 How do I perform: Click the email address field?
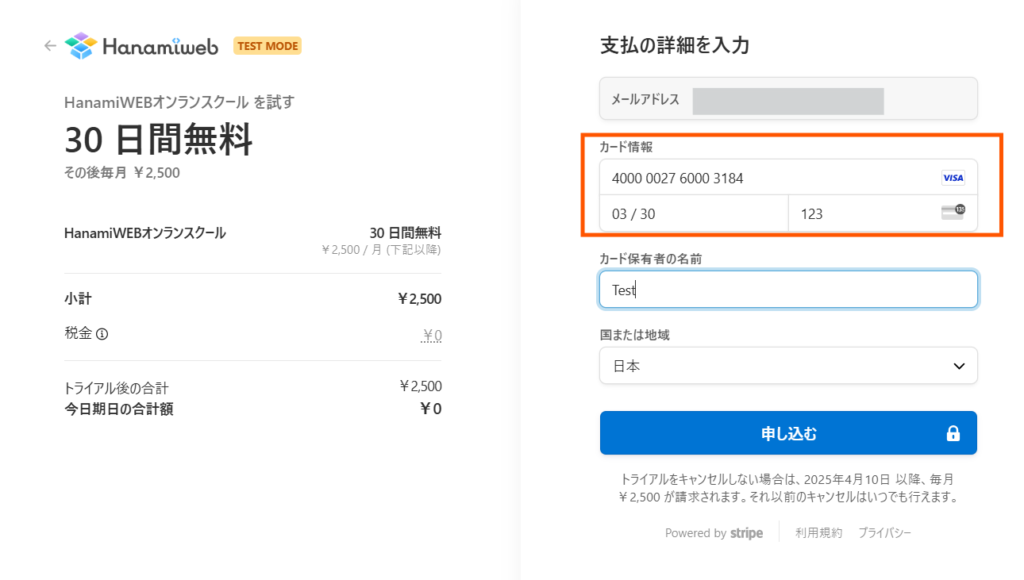[x=788, y=100]
